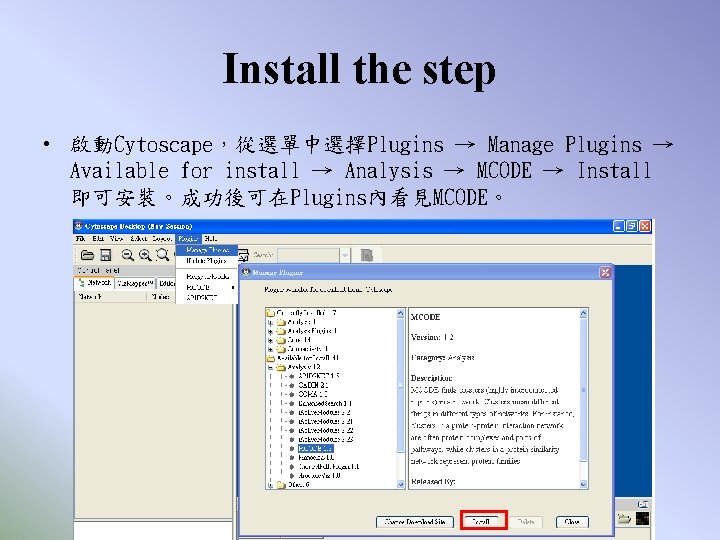This screenshot has height=540, width=720.
Task: Click description pane scrollbar down arrow
Action: pyautogui.click(x=583, y=484)
